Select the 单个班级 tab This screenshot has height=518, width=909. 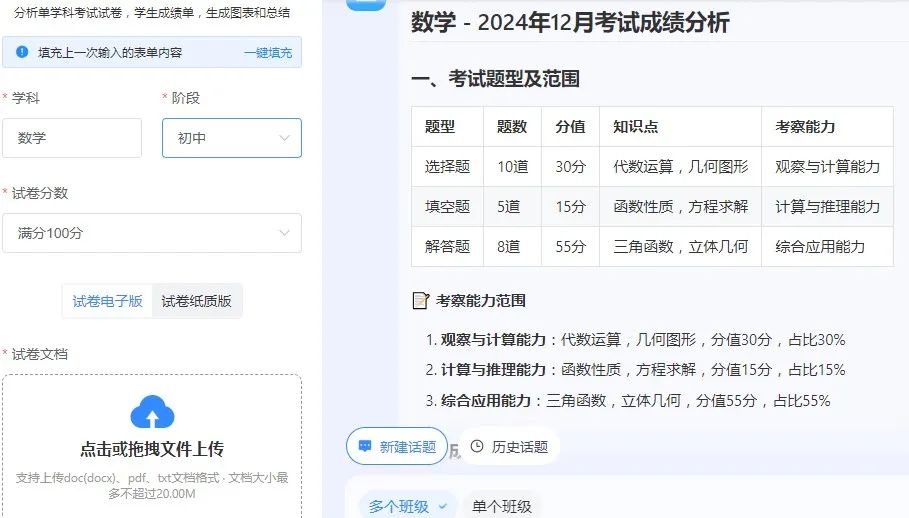(502, 506)
